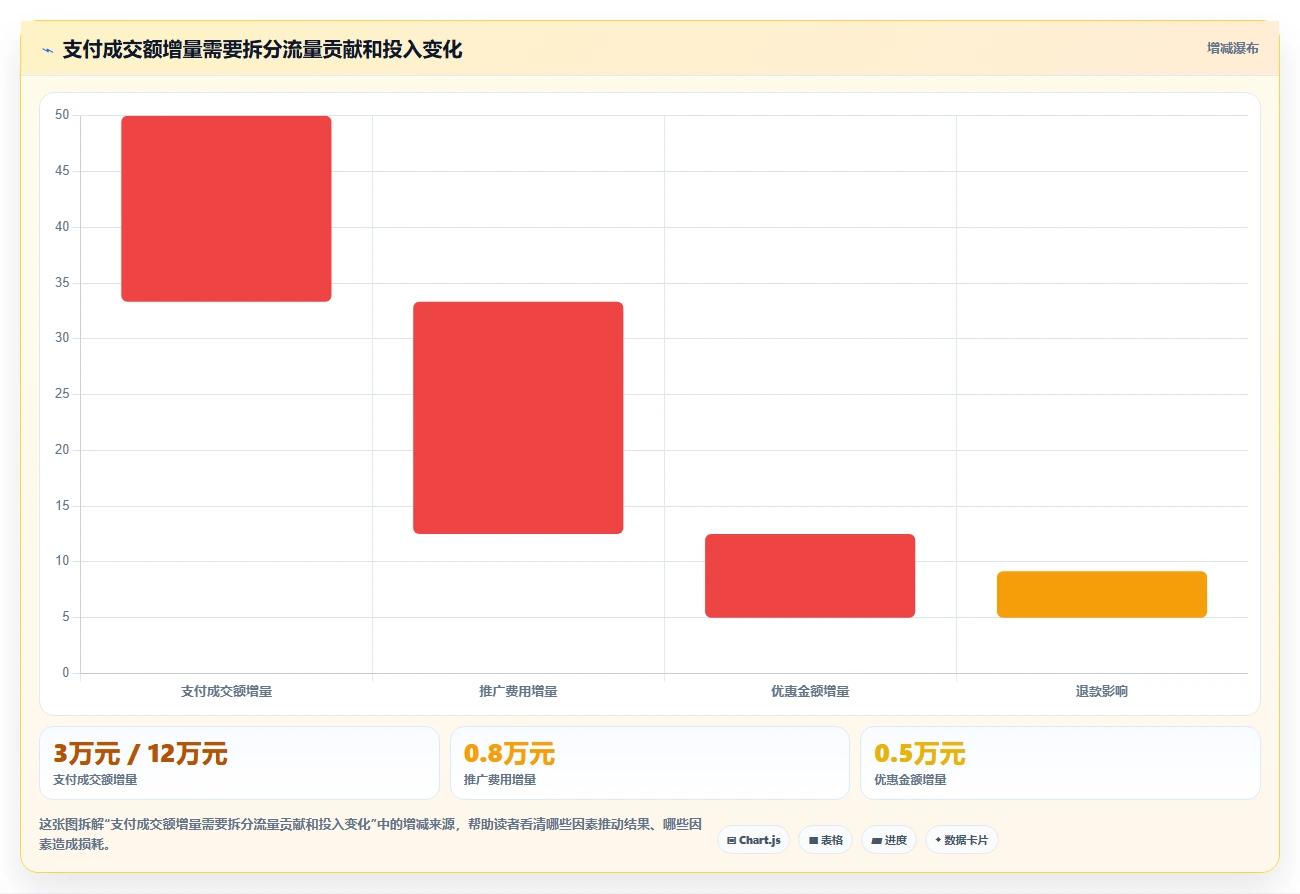Click the x-axis label 优惠金额增量
Viewport: 1300px width, 894px height.
pyautogui.click(x=810, y=691)
